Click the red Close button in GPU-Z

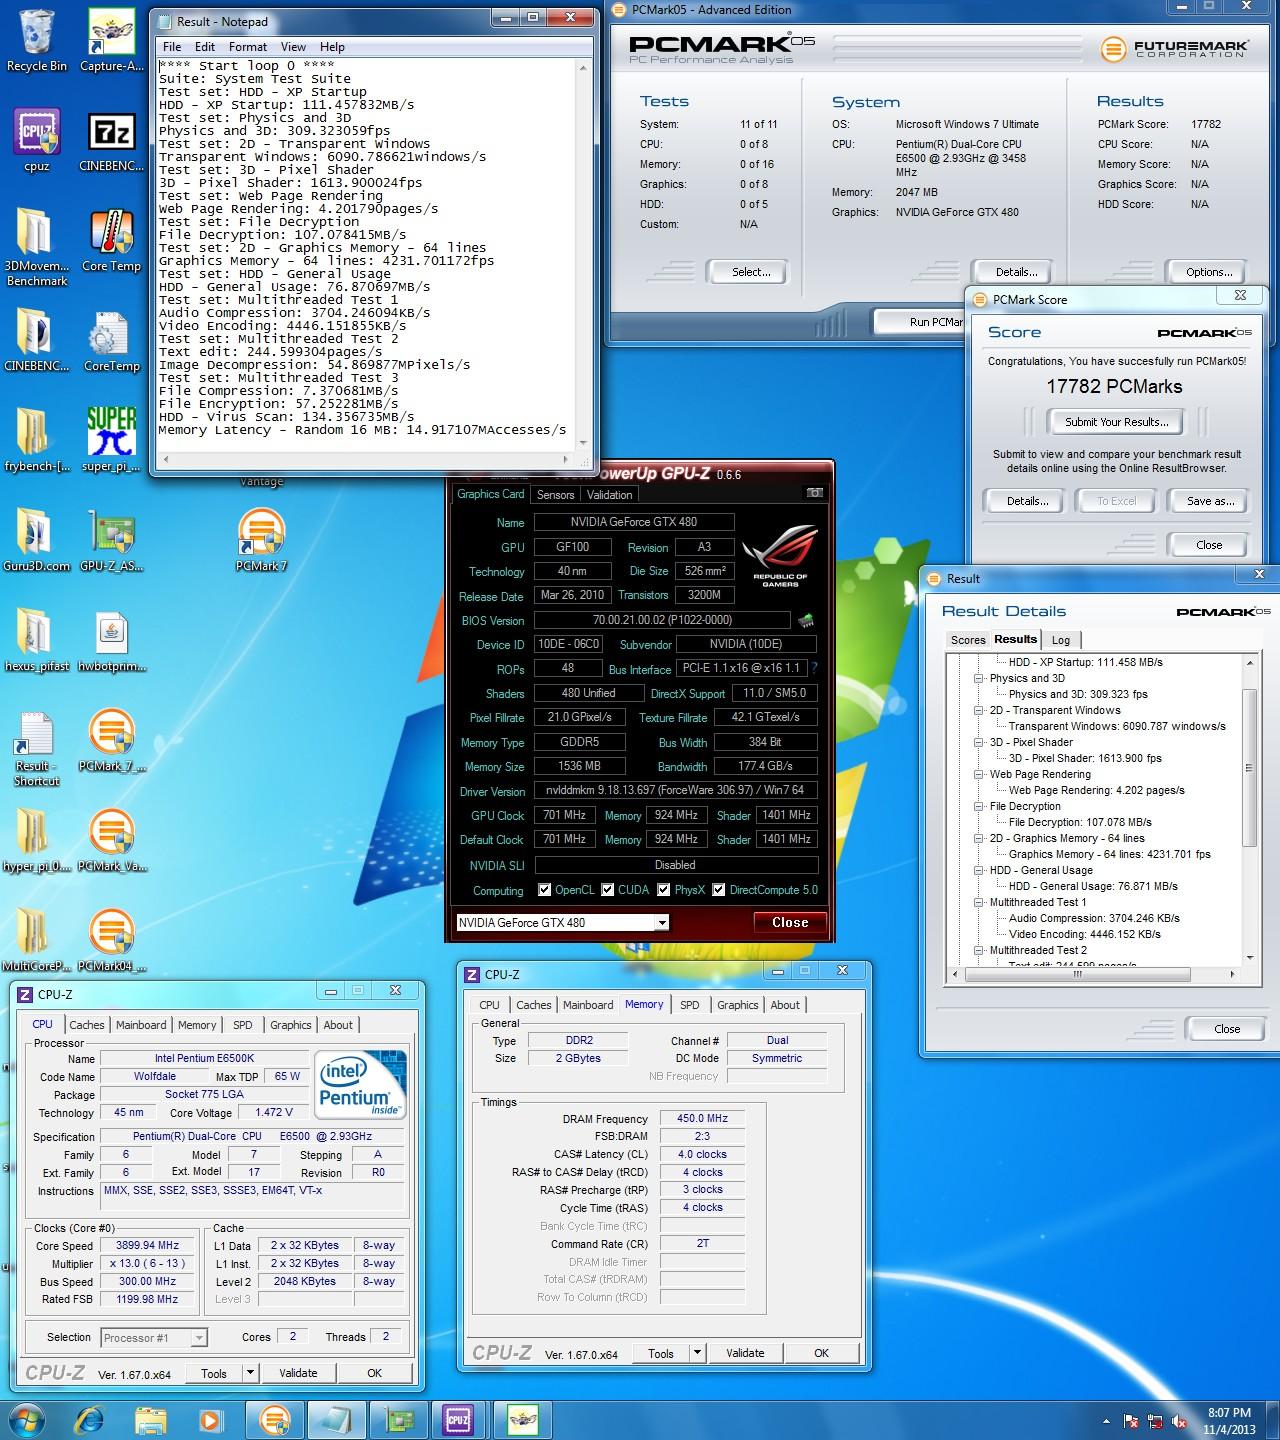click(790, 922)
